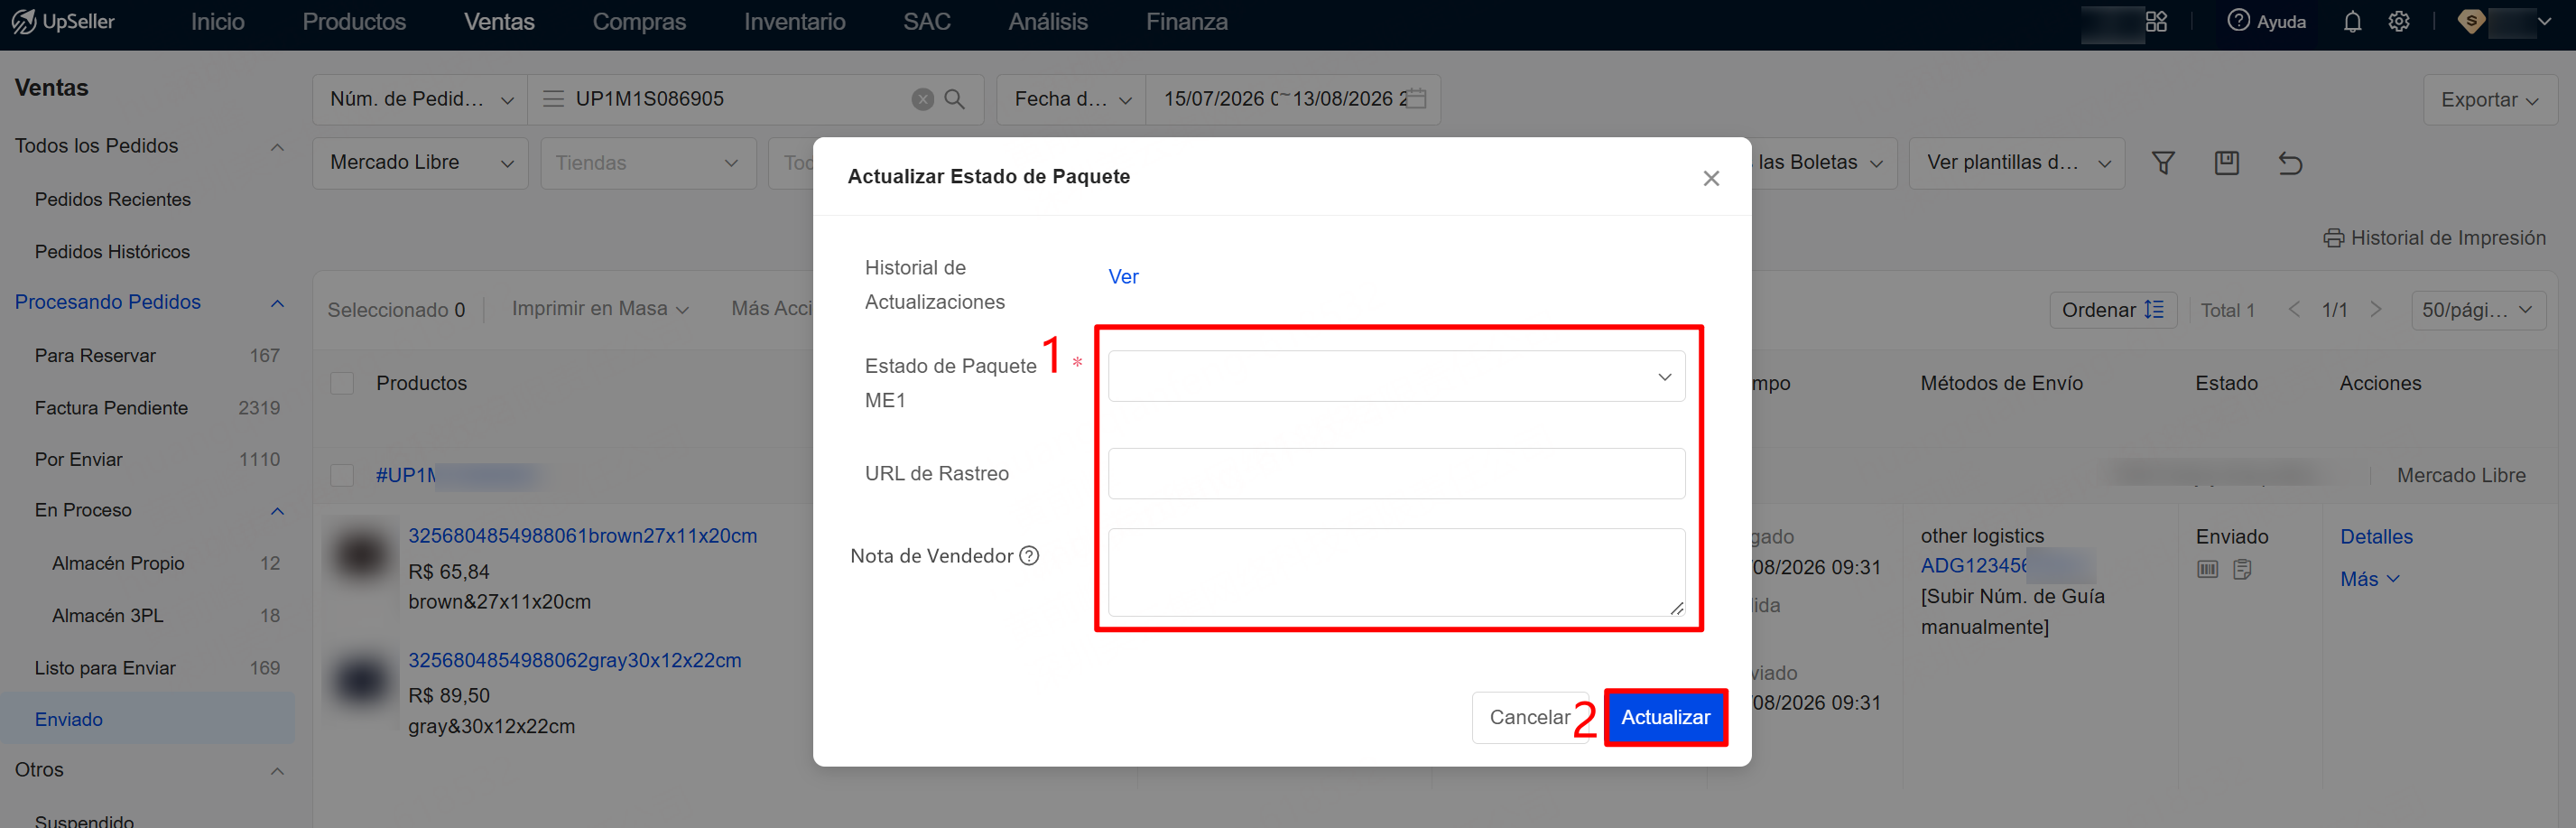Click the URL de Rastreo field
The height and width of the screenshot is (828, 2576).
1396,474
